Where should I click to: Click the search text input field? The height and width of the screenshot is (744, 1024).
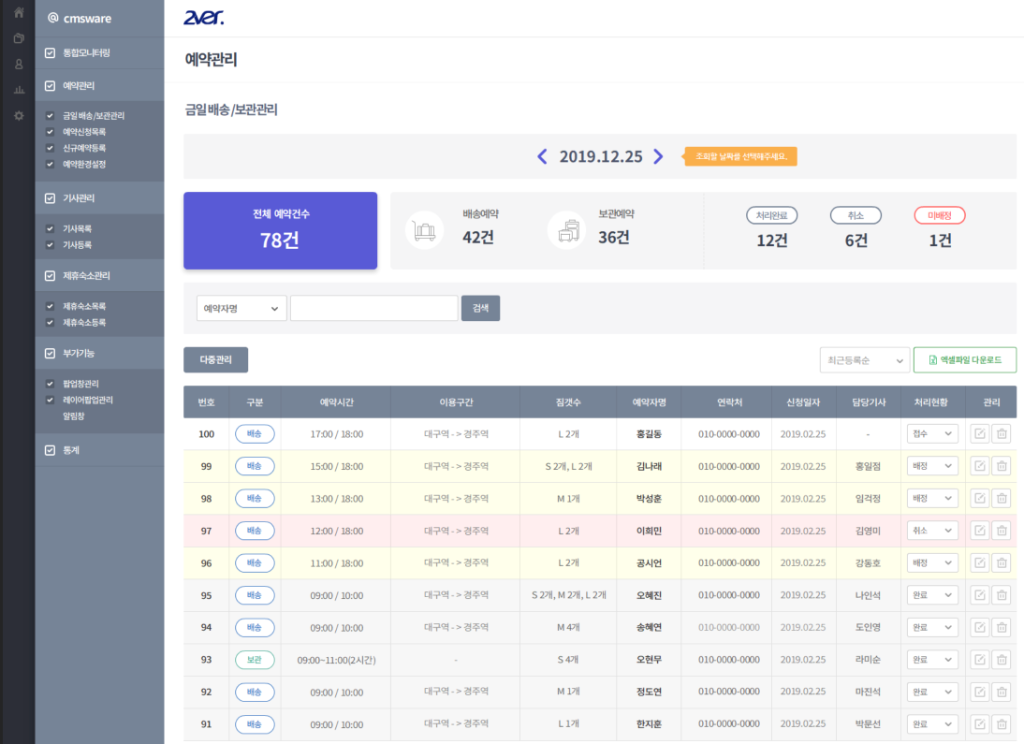click(374, 308)
